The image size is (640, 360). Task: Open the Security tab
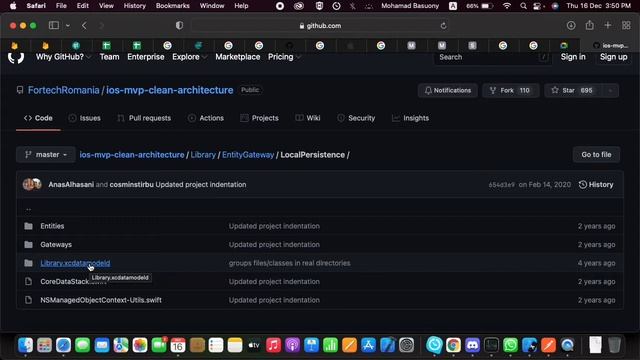point(356,118)
